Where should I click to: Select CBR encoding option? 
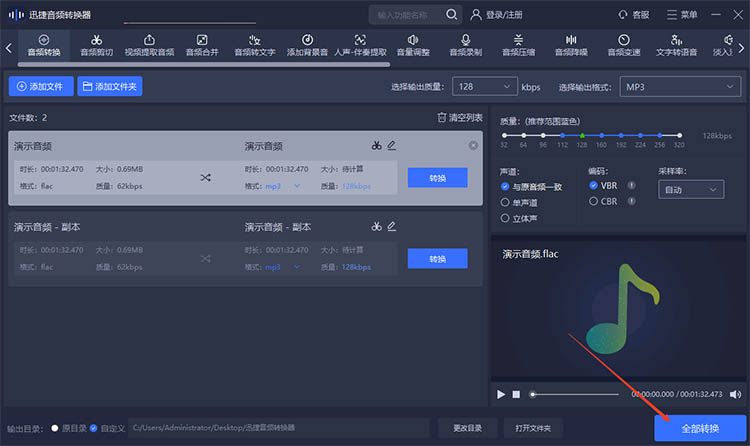(x=603, y=201)
